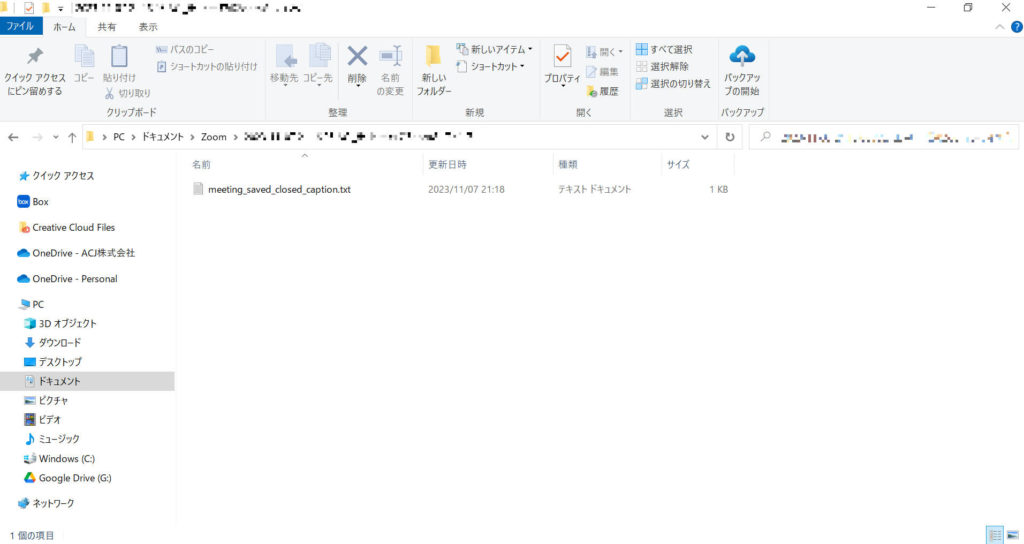Open the File tab
This screenshot has height=544, width=1024.
20,27
